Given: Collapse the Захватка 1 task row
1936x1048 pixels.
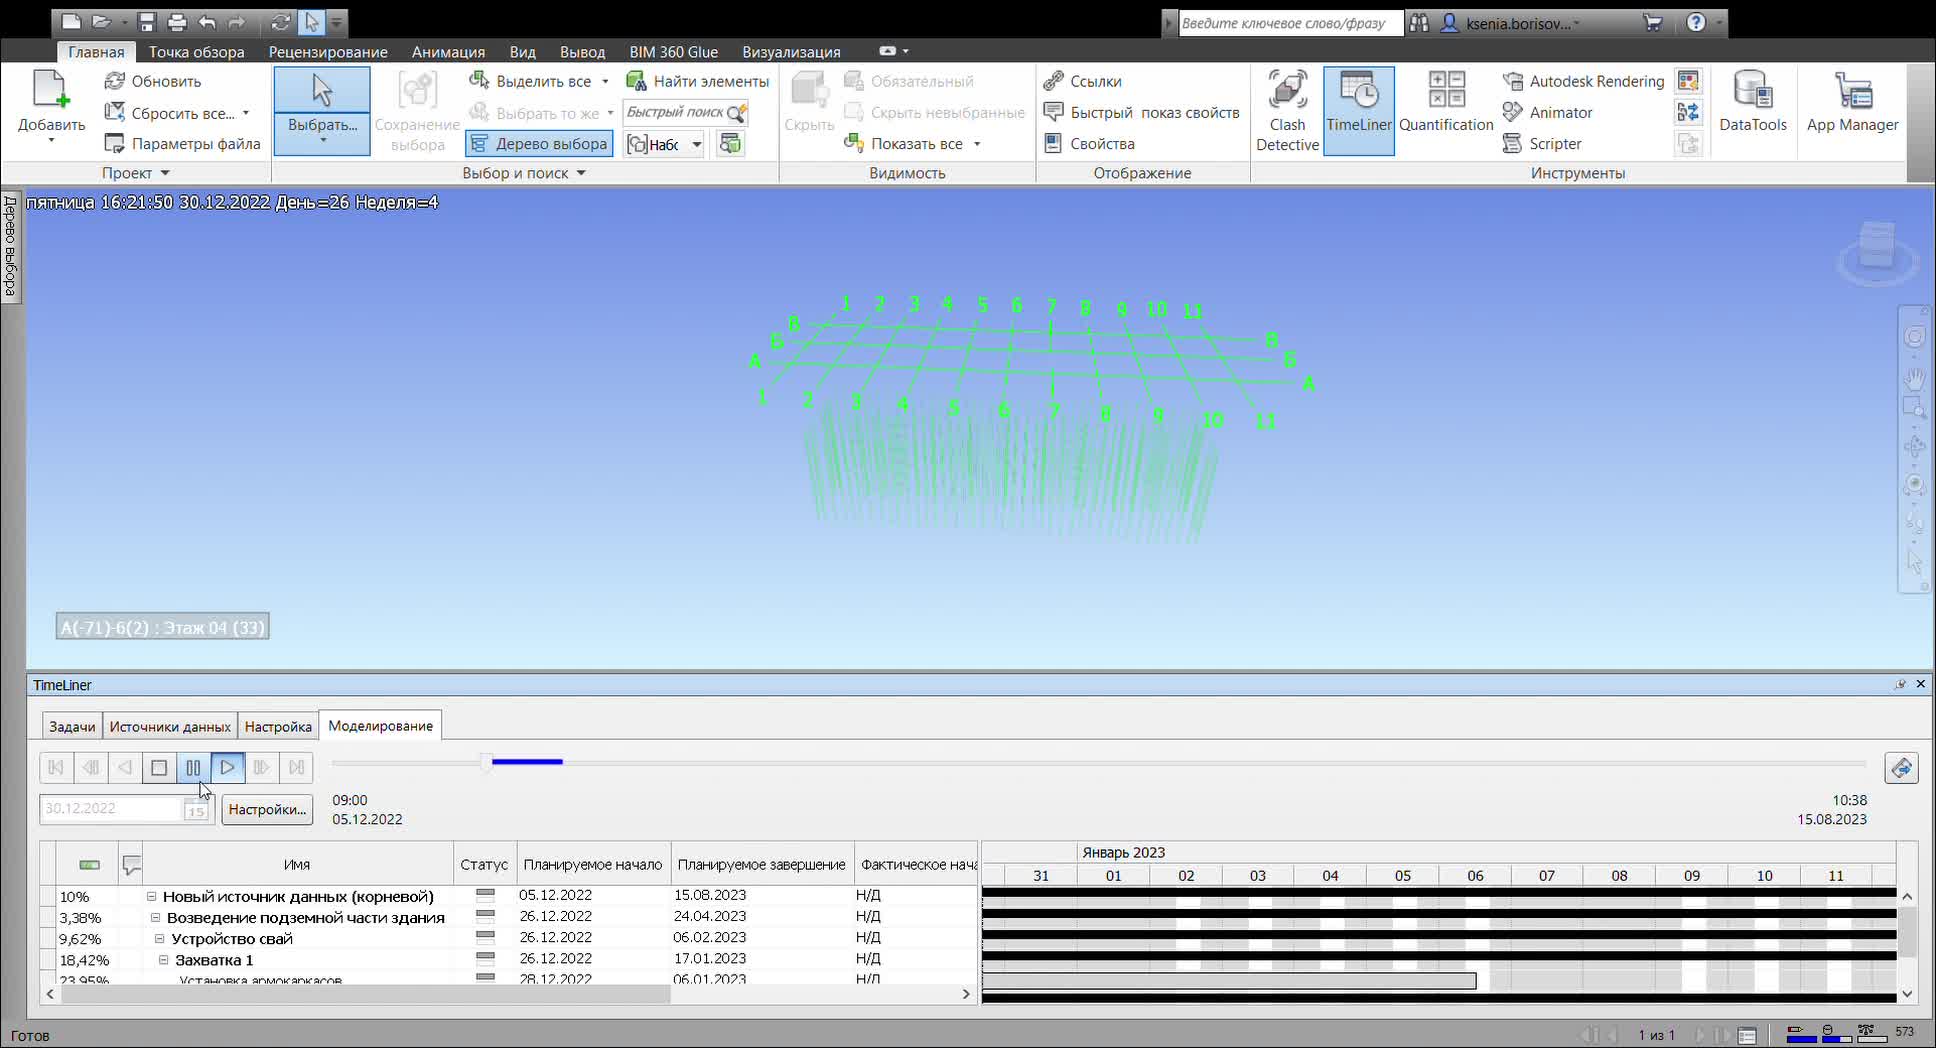Looking at the screenshot, I should click(163, 959).
